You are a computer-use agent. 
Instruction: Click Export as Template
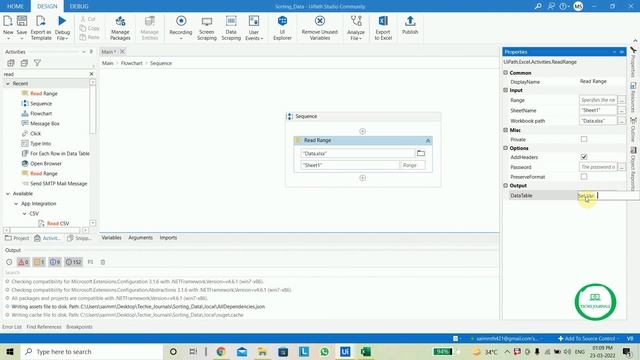pos(41,27)
